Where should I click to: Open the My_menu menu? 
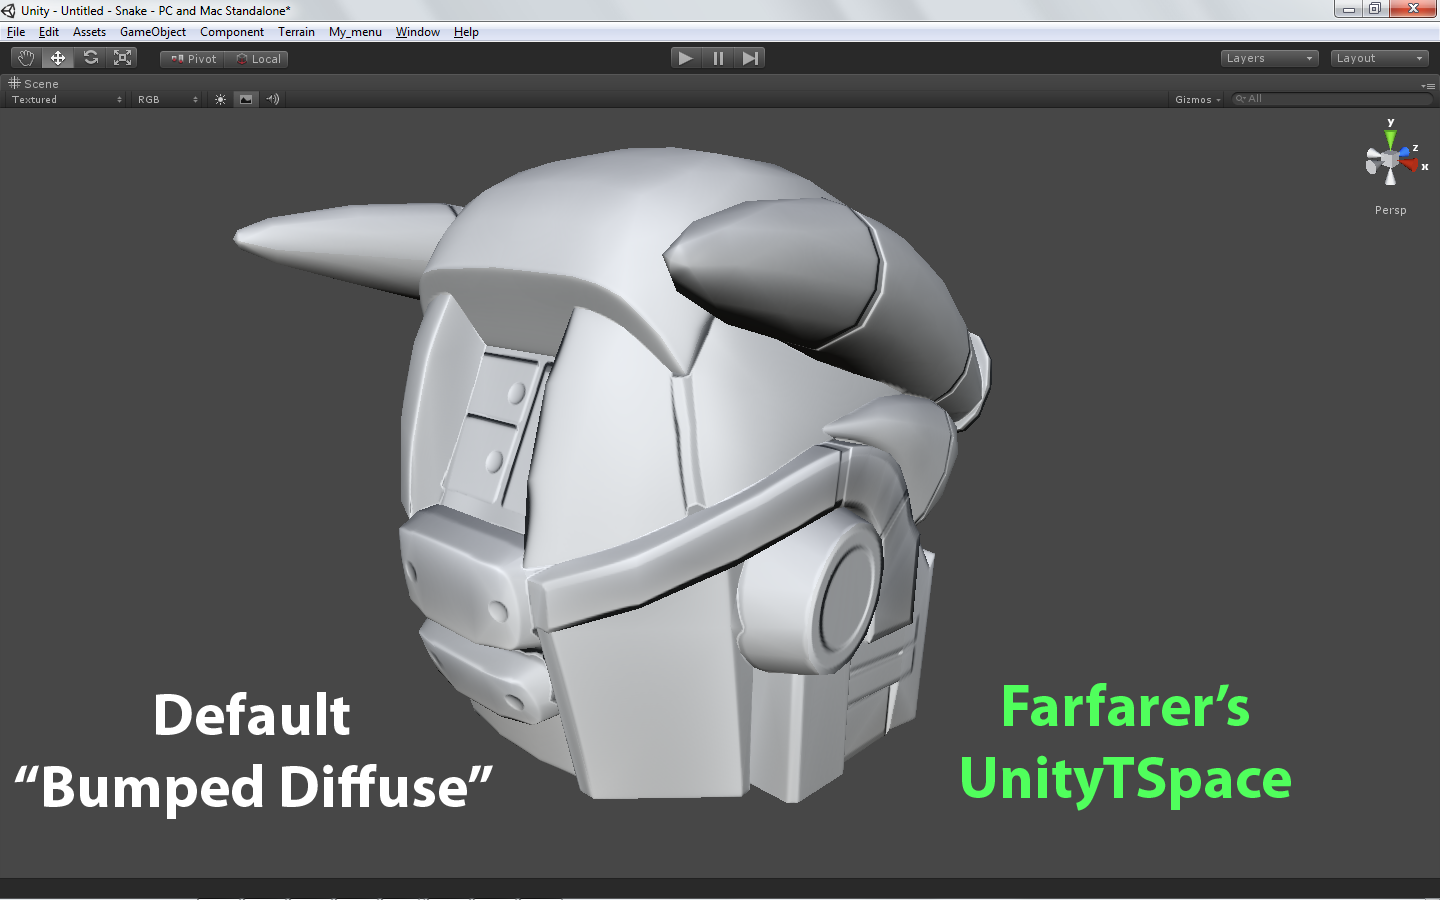355,32
